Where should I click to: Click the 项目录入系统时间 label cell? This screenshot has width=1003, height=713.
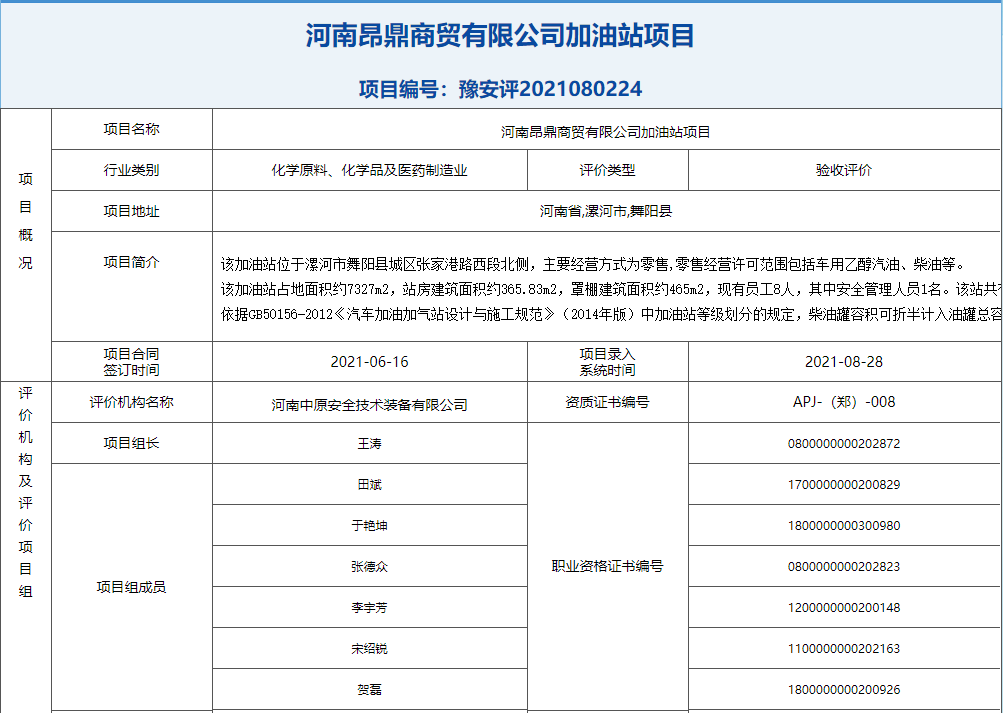[608, 362]
